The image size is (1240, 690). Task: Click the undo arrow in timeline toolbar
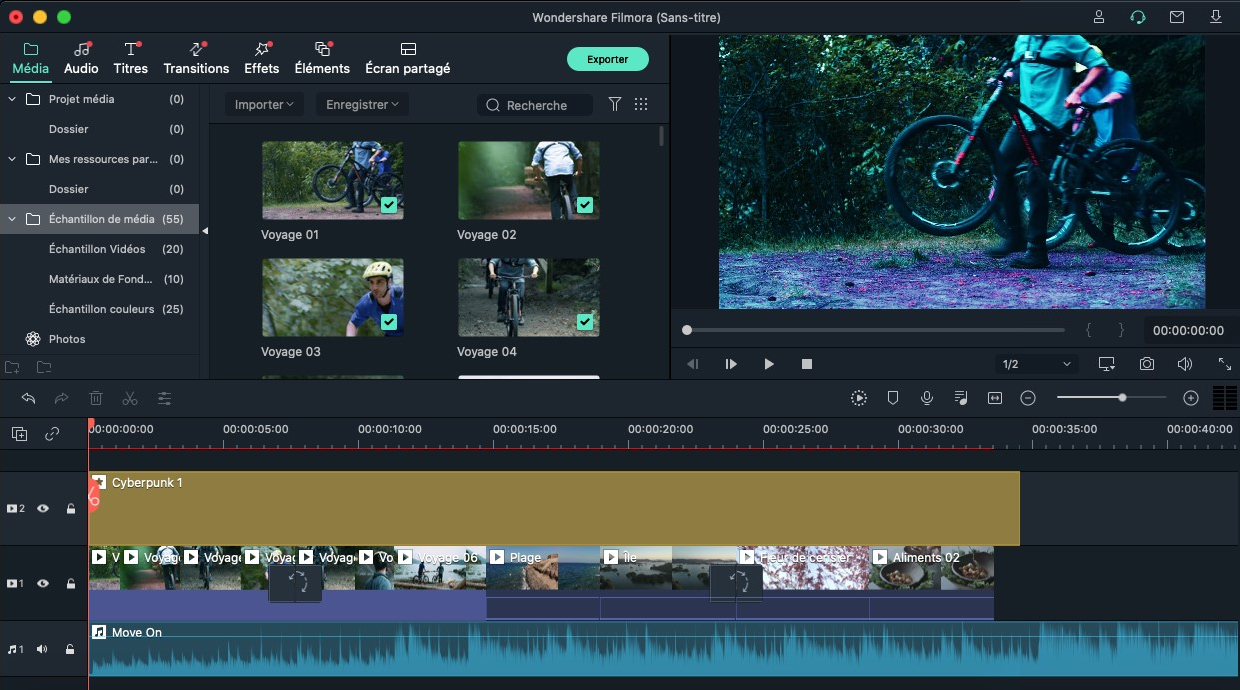tap(28, 398)
